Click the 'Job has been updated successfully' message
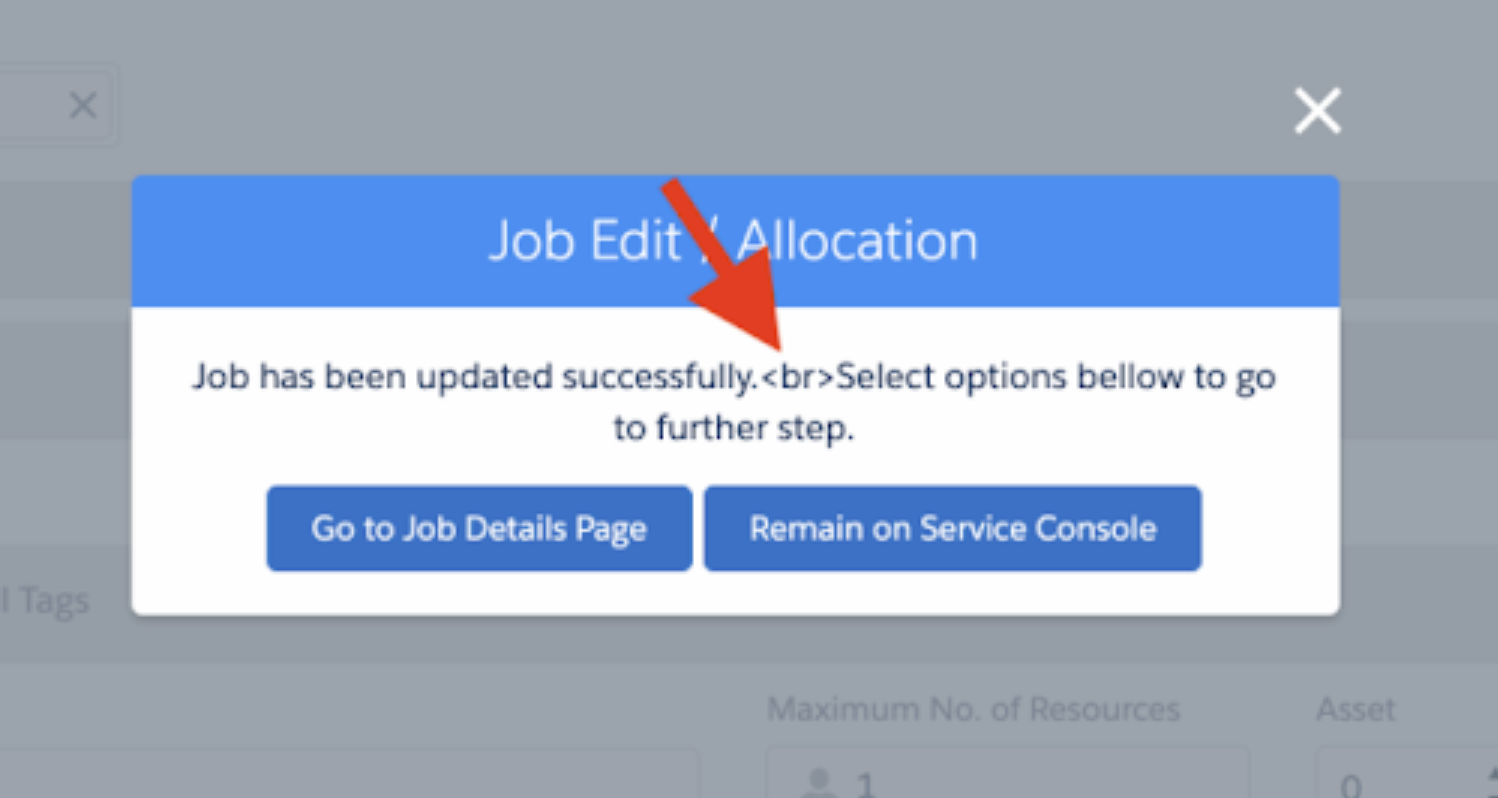The height and width of the screenshot is (798, 1498). tap(476, 378)
